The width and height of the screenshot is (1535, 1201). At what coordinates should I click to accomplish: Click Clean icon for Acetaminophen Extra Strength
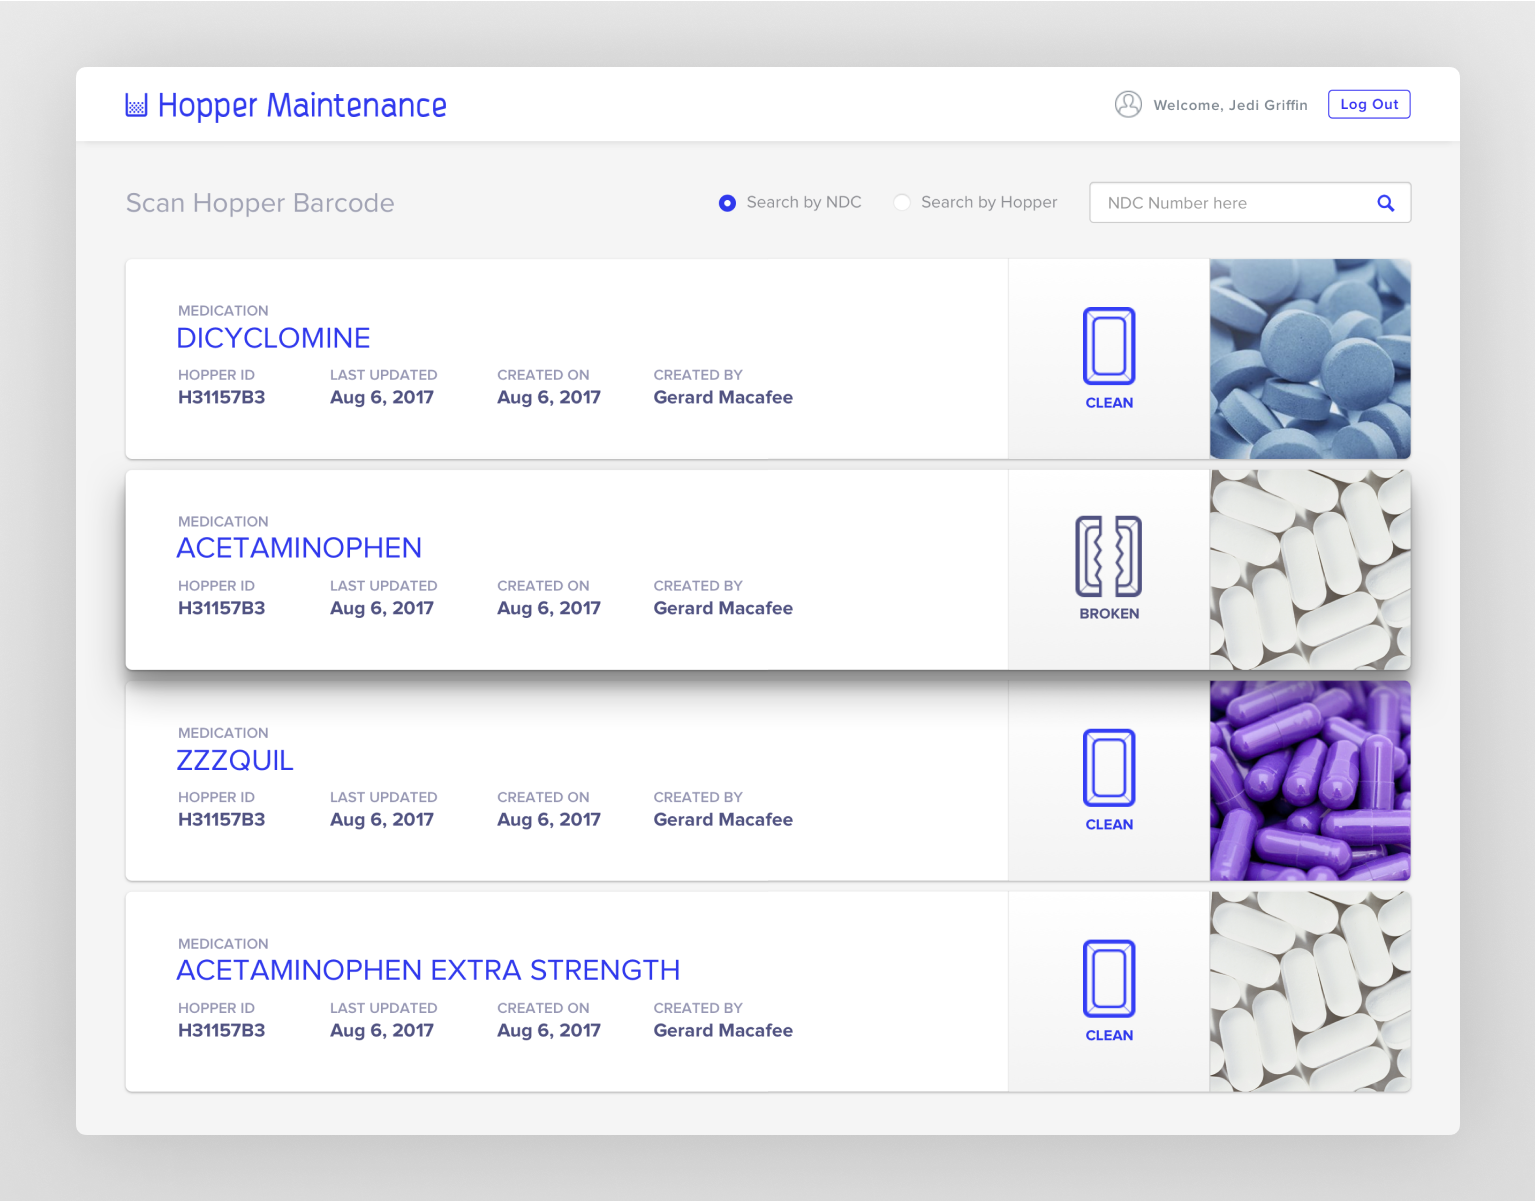[1109, 979]
